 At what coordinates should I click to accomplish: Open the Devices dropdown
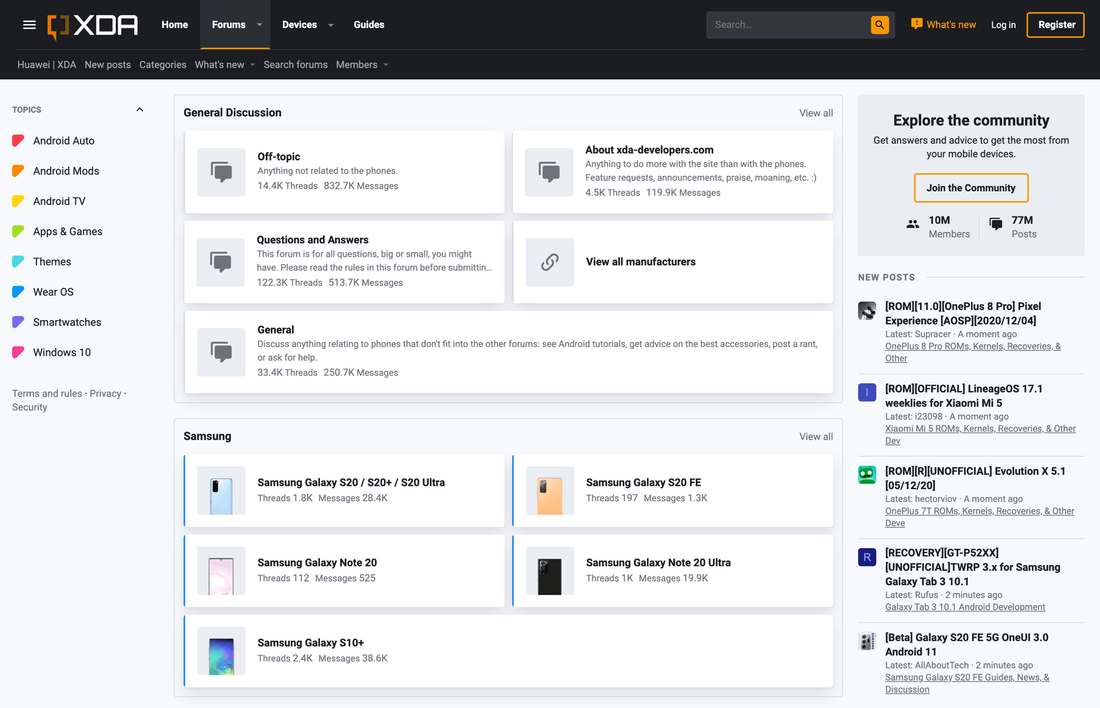305,24
